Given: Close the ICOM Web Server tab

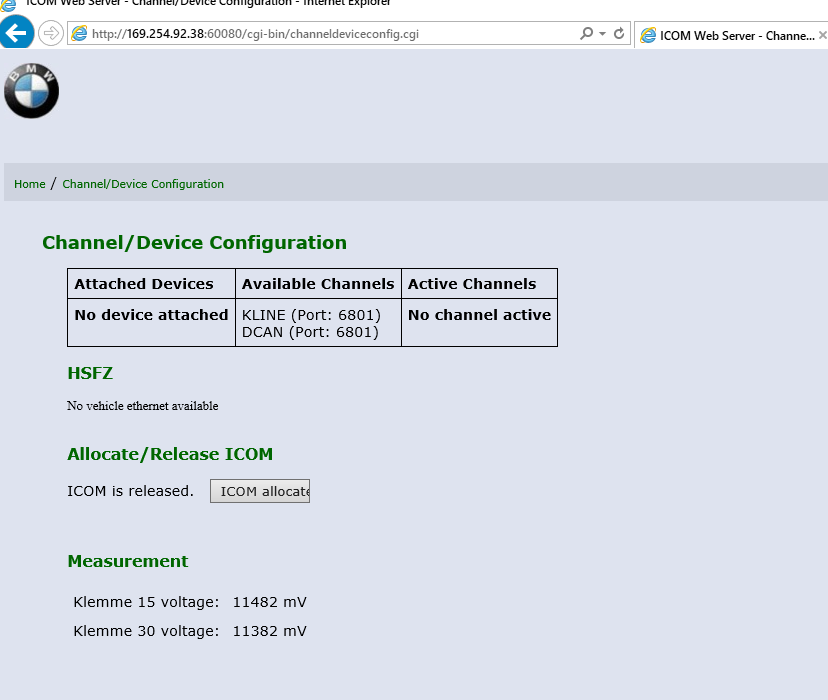Looking at the screenshot, I should [x=822, y=35].
